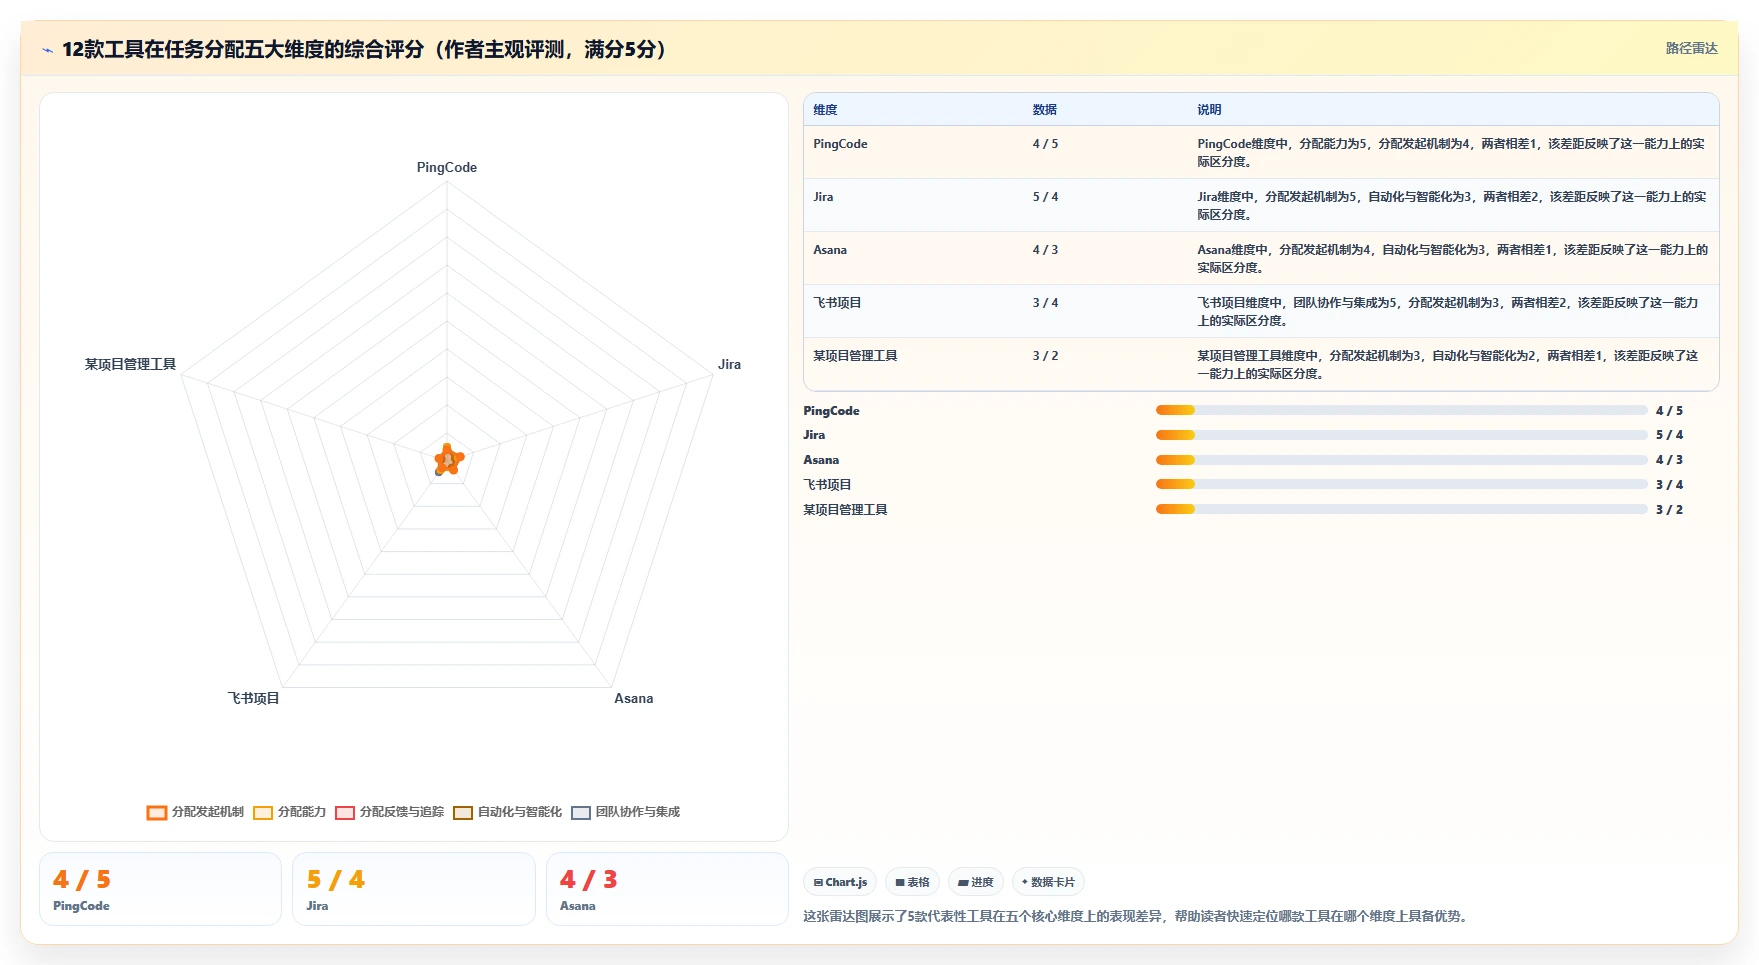Click the 飞书项目 table row name
This screenshot has width=1759, height=965.
(837, 303)
